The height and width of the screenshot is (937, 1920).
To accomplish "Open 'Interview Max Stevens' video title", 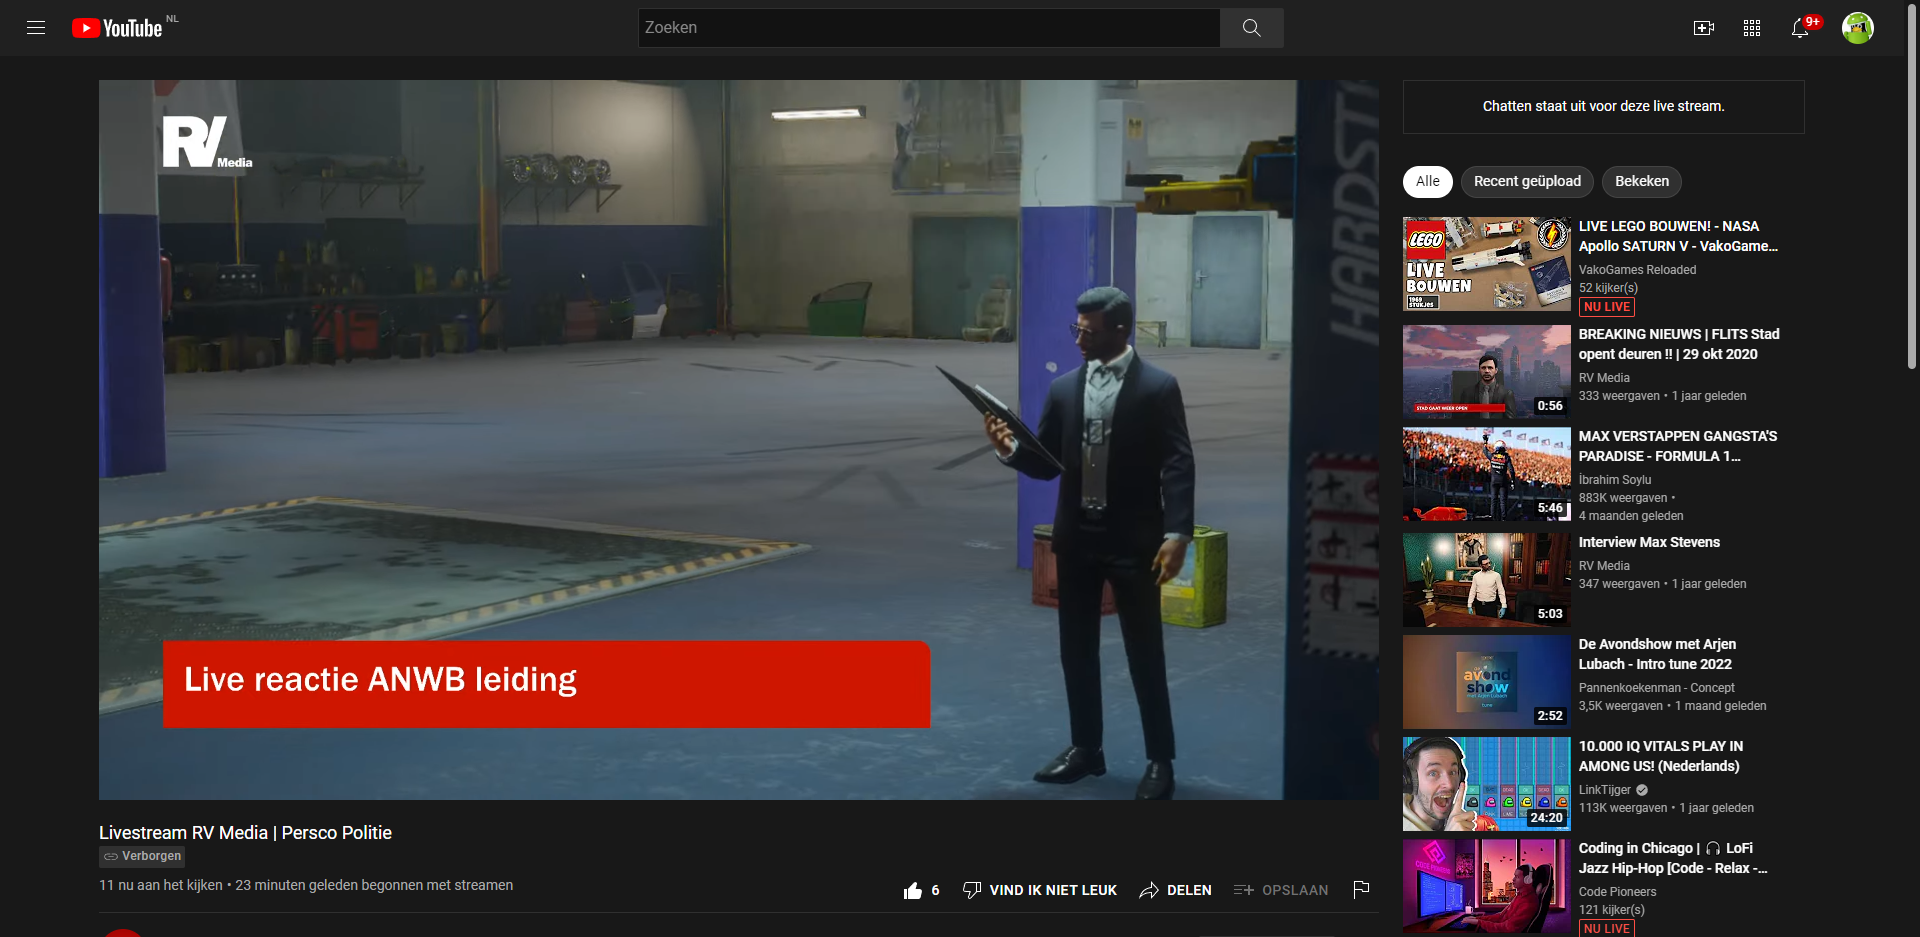I will tap(1649, 542).
